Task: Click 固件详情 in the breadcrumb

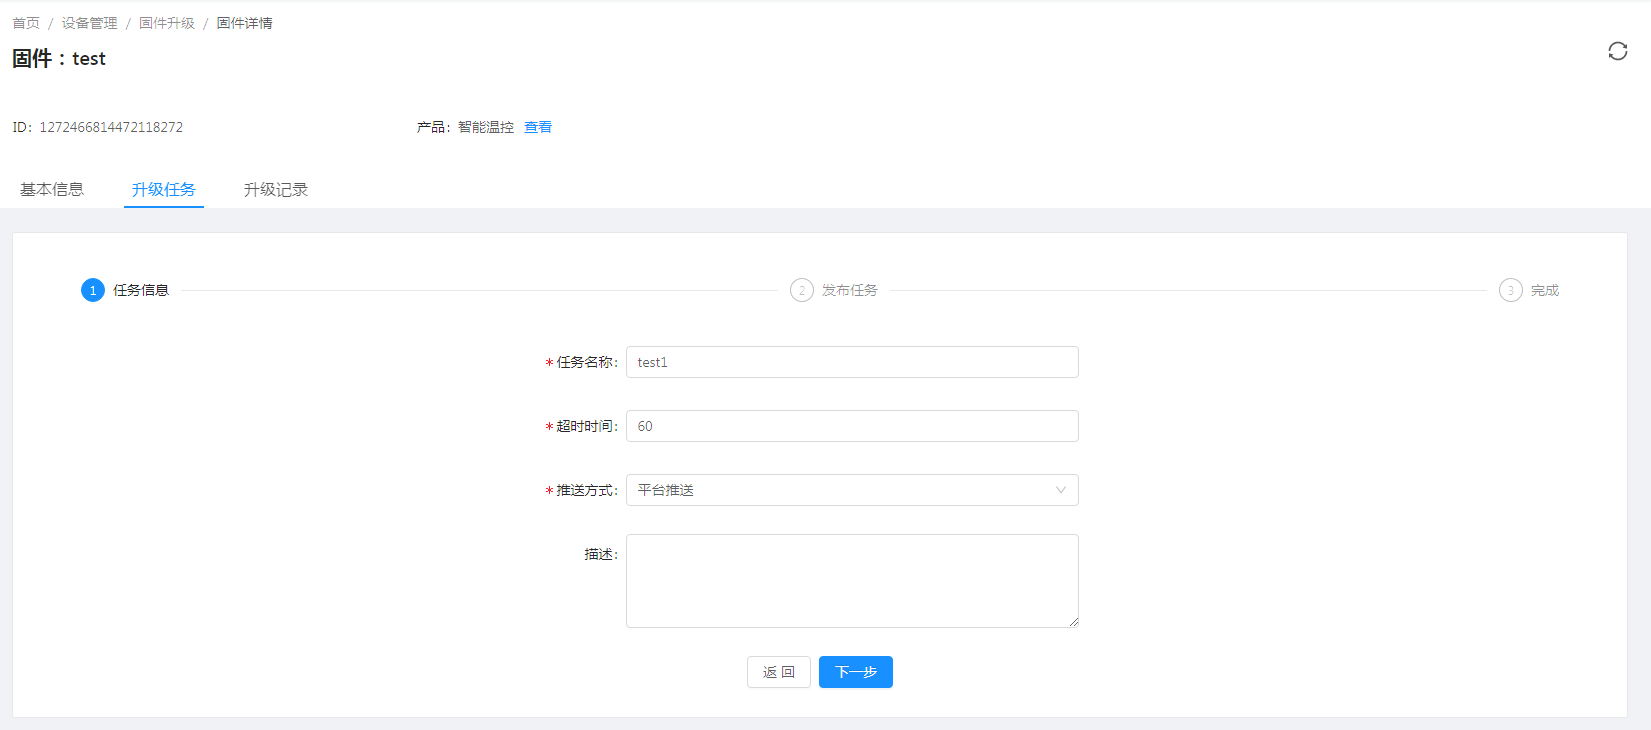Action: coord(245,23)
